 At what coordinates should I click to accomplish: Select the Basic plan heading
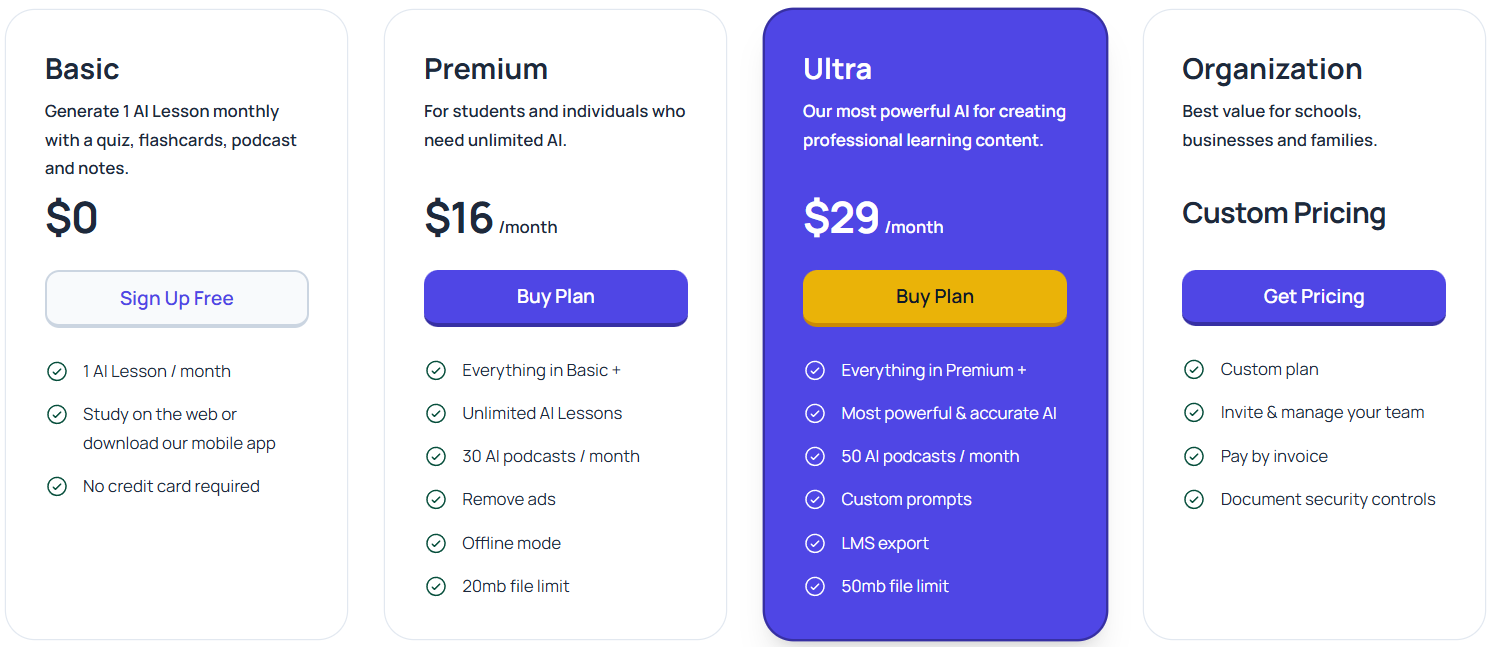tap(82, 69)
